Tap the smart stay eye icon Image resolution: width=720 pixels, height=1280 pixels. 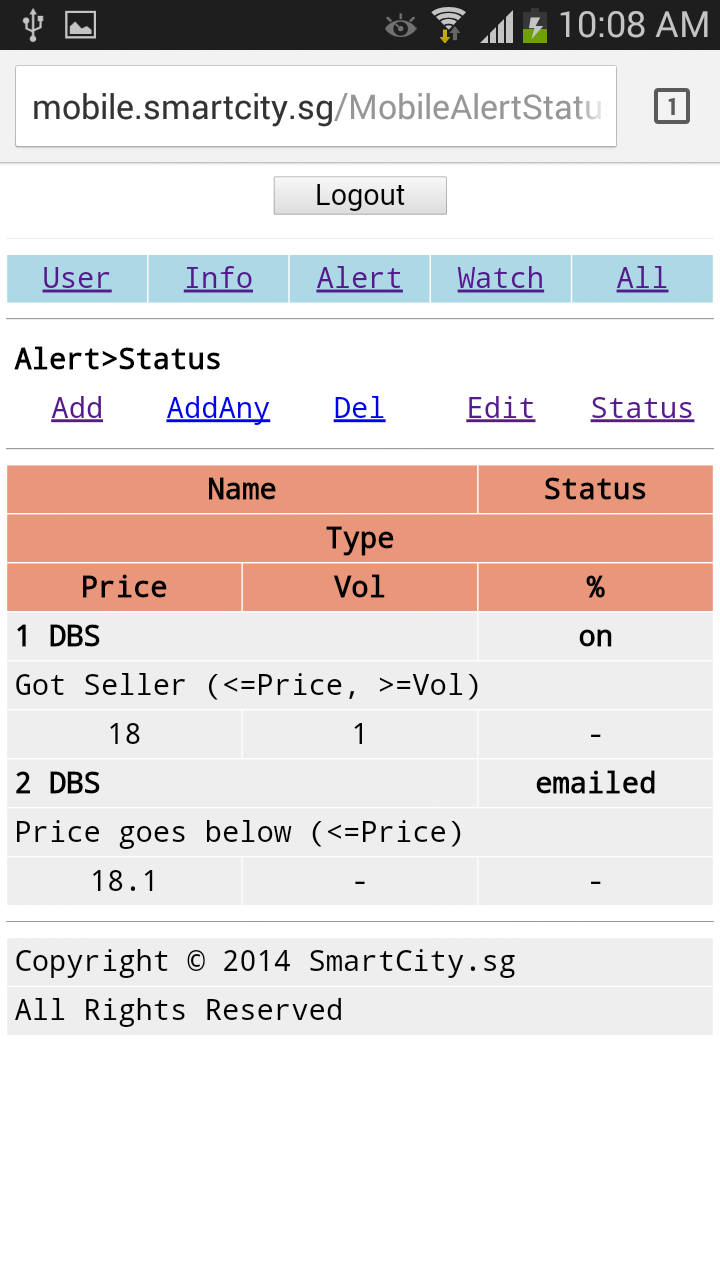coord(400,26)
